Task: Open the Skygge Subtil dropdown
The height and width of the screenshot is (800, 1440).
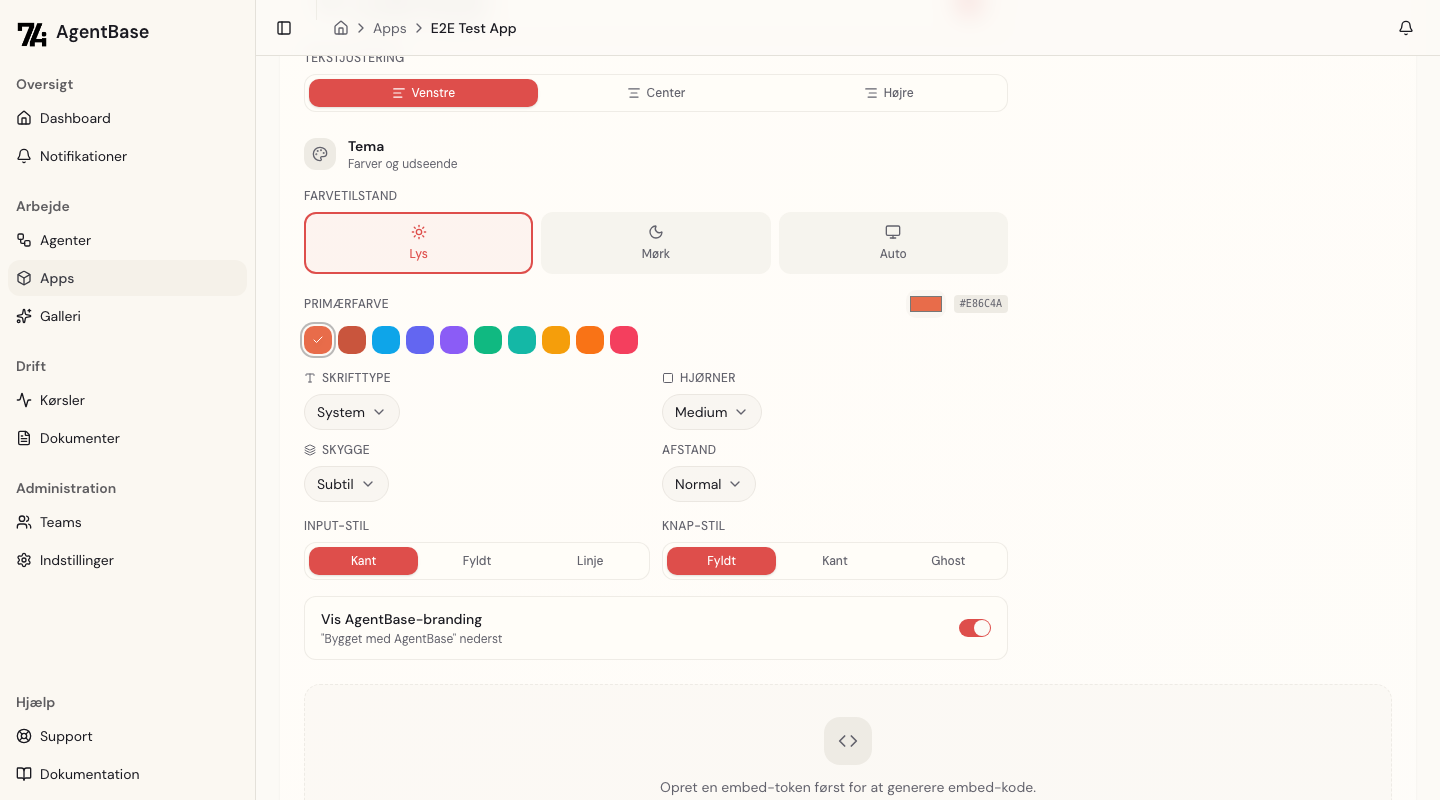Action: (346, 484)
